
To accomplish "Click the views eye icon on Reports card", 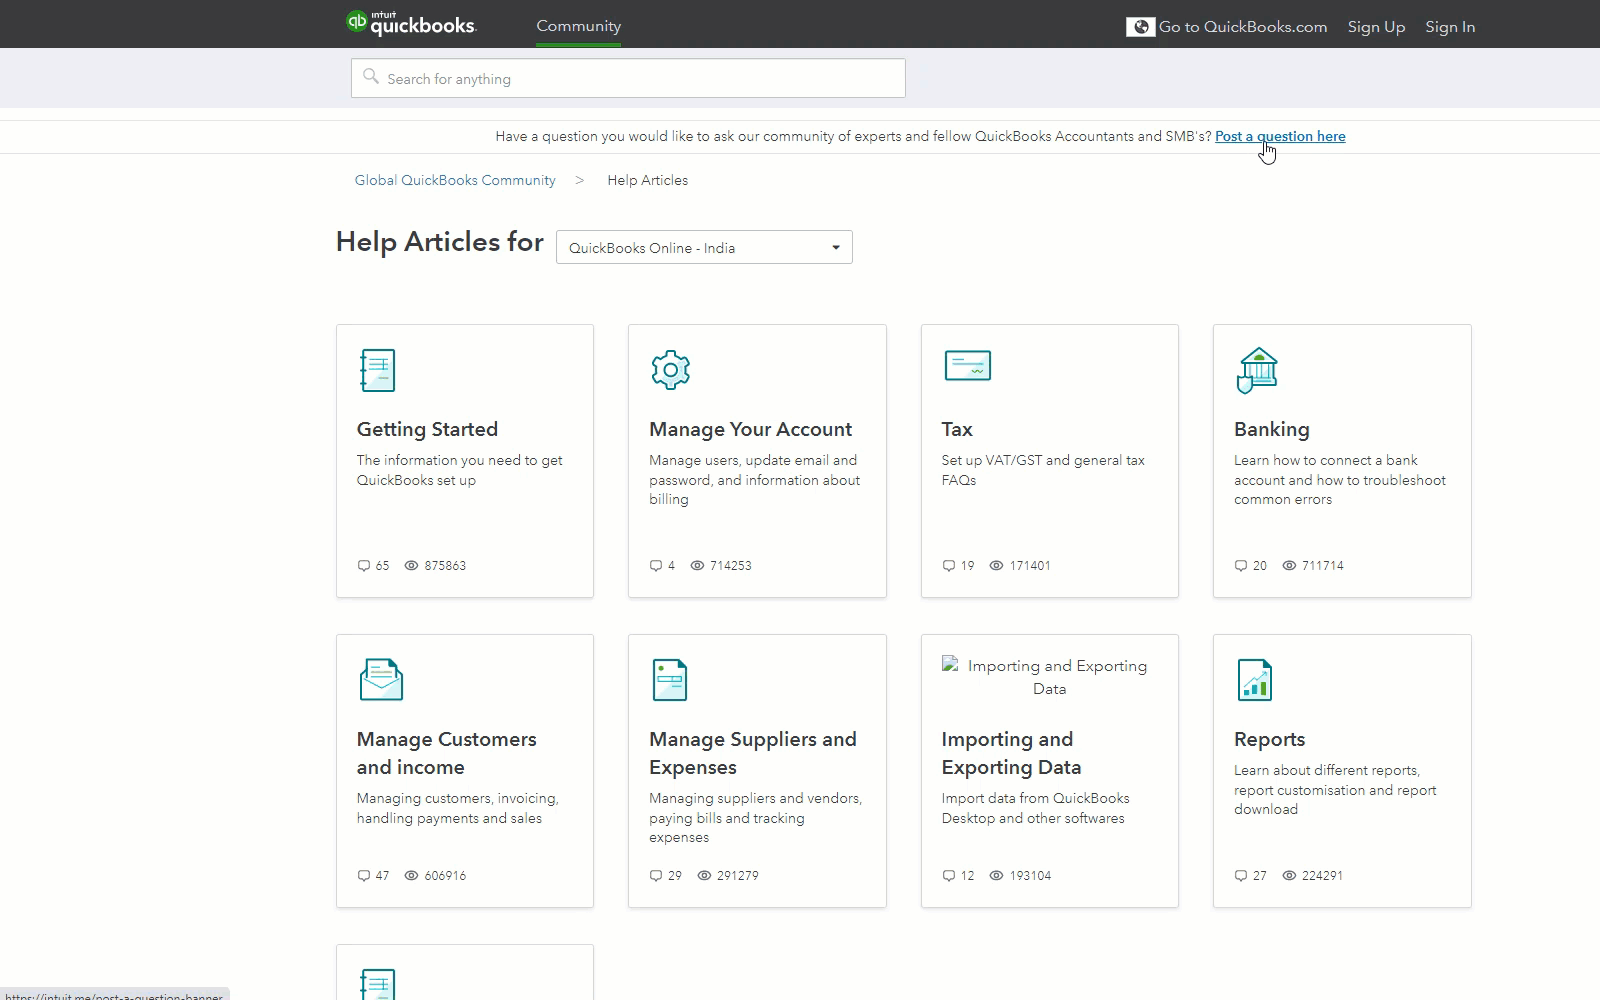I will [1289, 876].
